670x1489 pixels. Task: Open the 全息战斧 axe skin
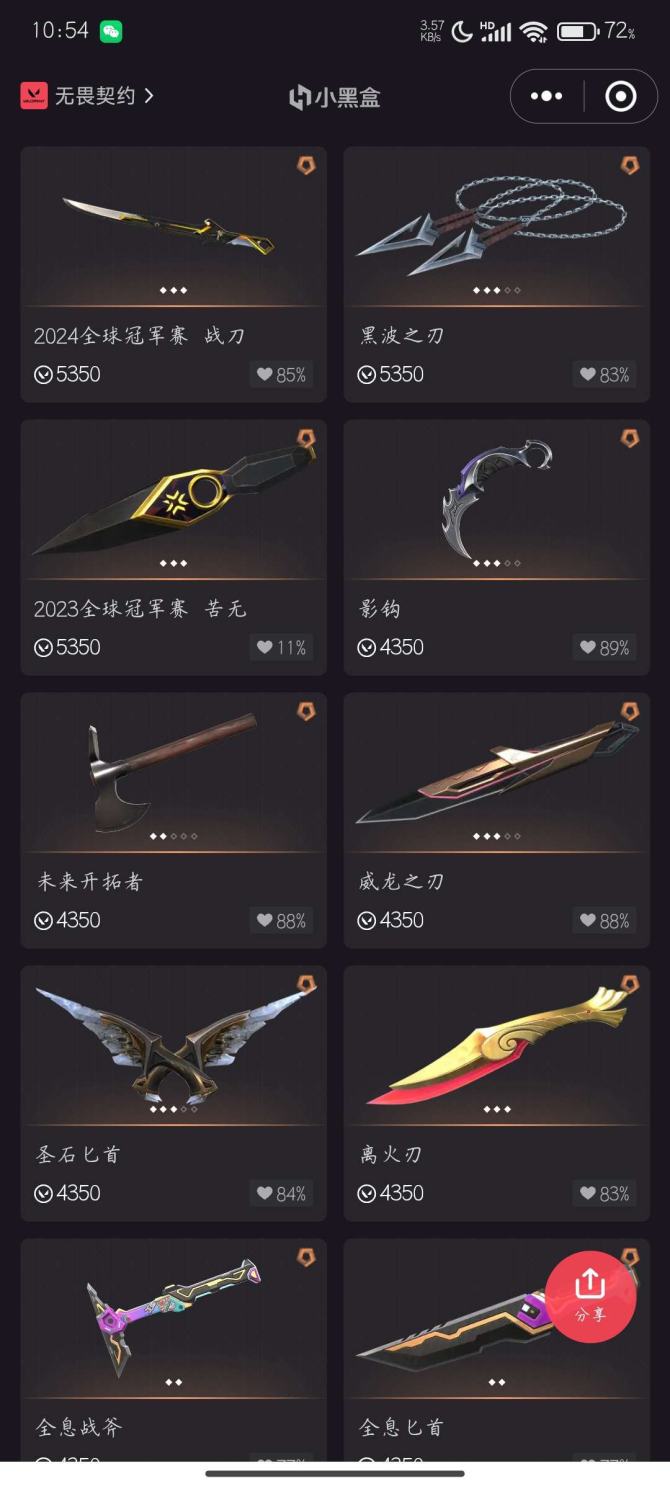pyautogui.click(x=174, y=1350)
